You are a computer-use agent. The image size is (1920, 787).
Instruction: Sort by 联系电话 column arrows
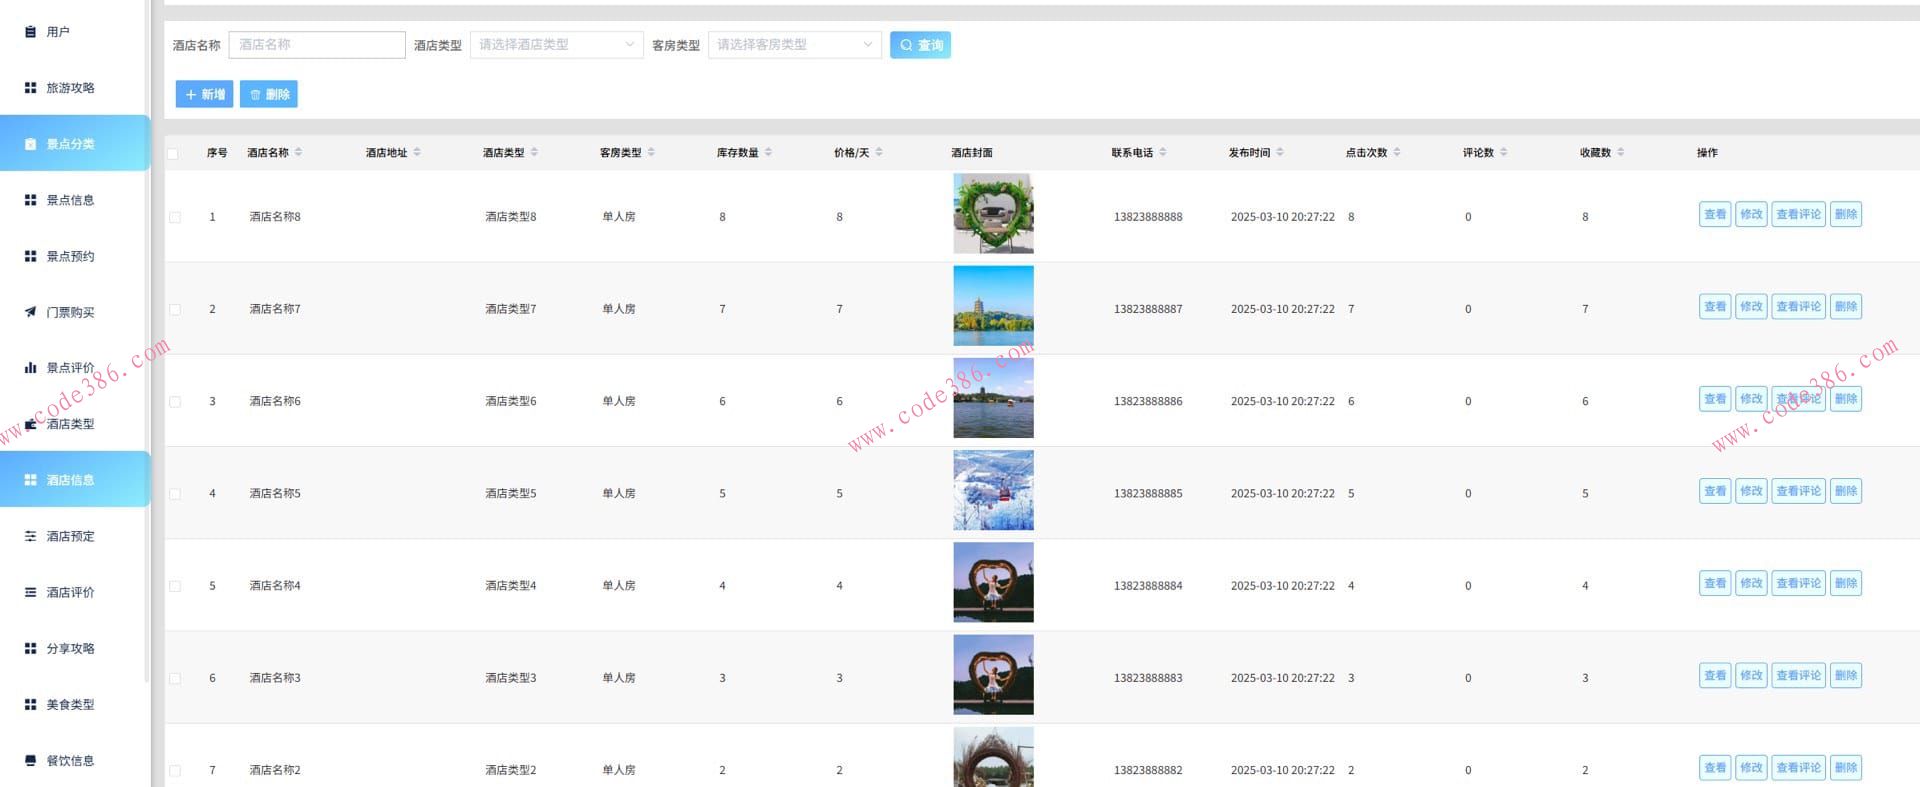(1163, 152)
